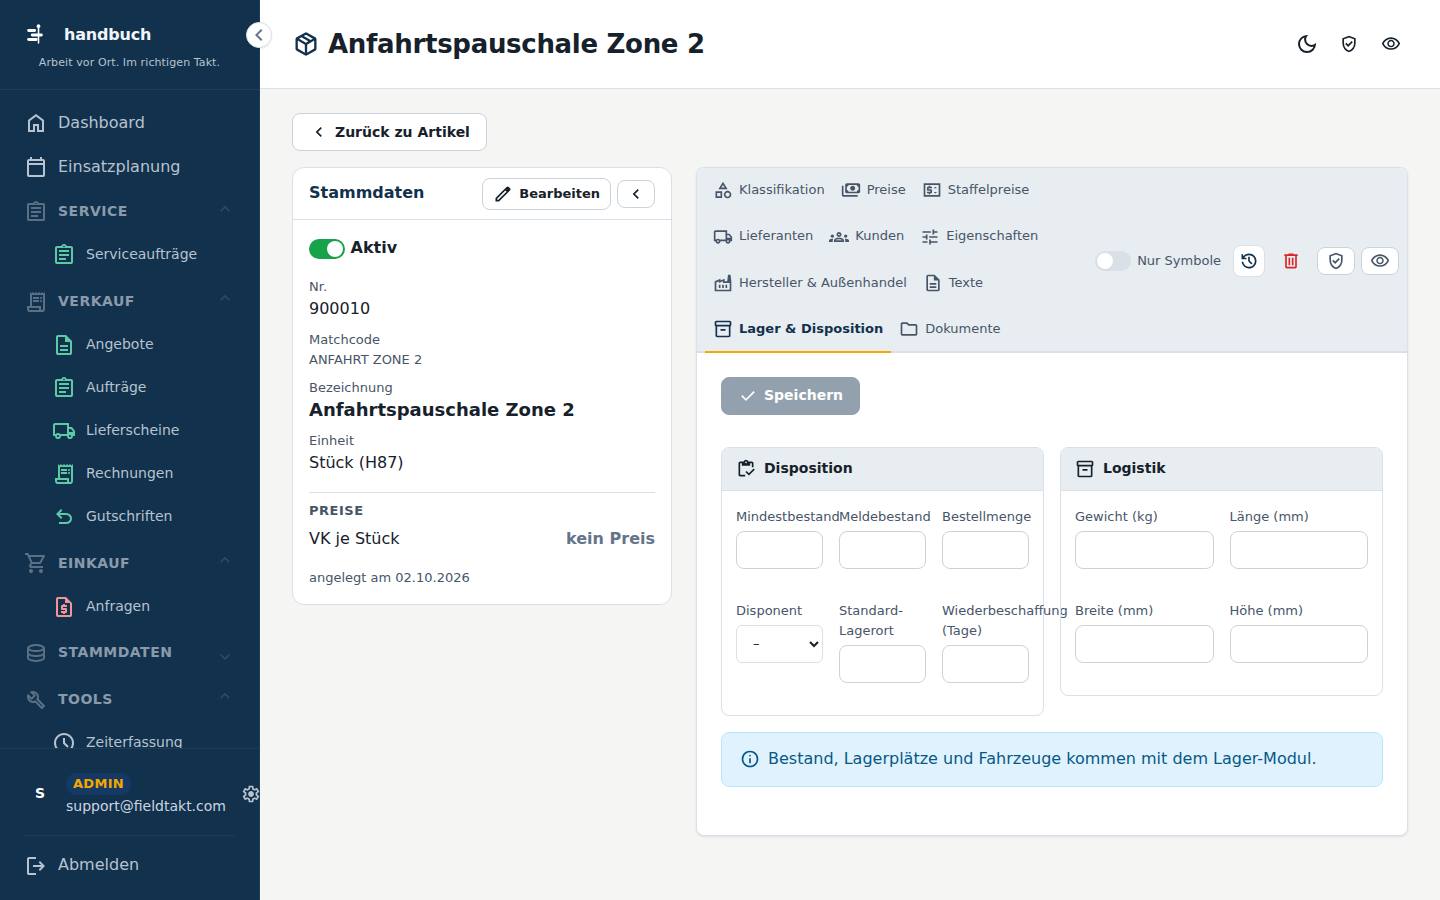Open Dashboard in the sidebar
The image size is (1440, 900).
pyautogui.click(x=130, y=123)
